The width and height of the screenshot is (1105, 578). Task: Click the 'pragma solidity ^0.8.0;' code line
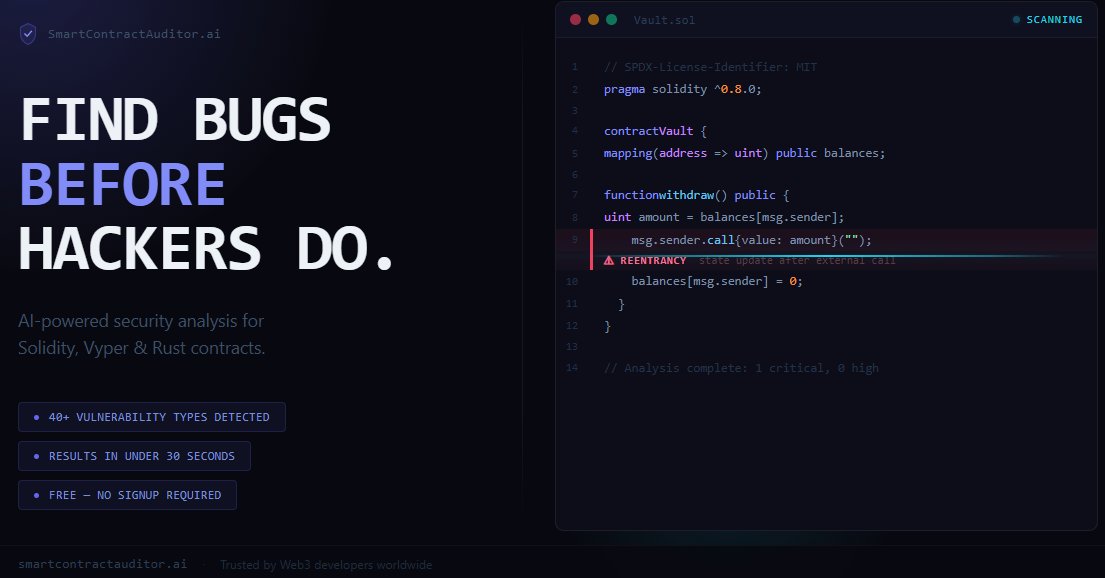[682, 90]
